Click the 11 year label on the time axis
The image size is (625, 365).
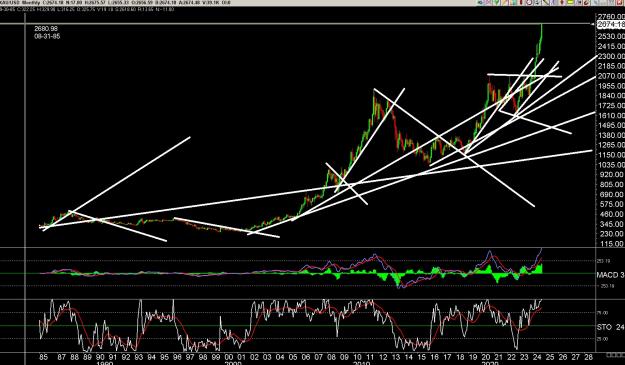point(370,357)
